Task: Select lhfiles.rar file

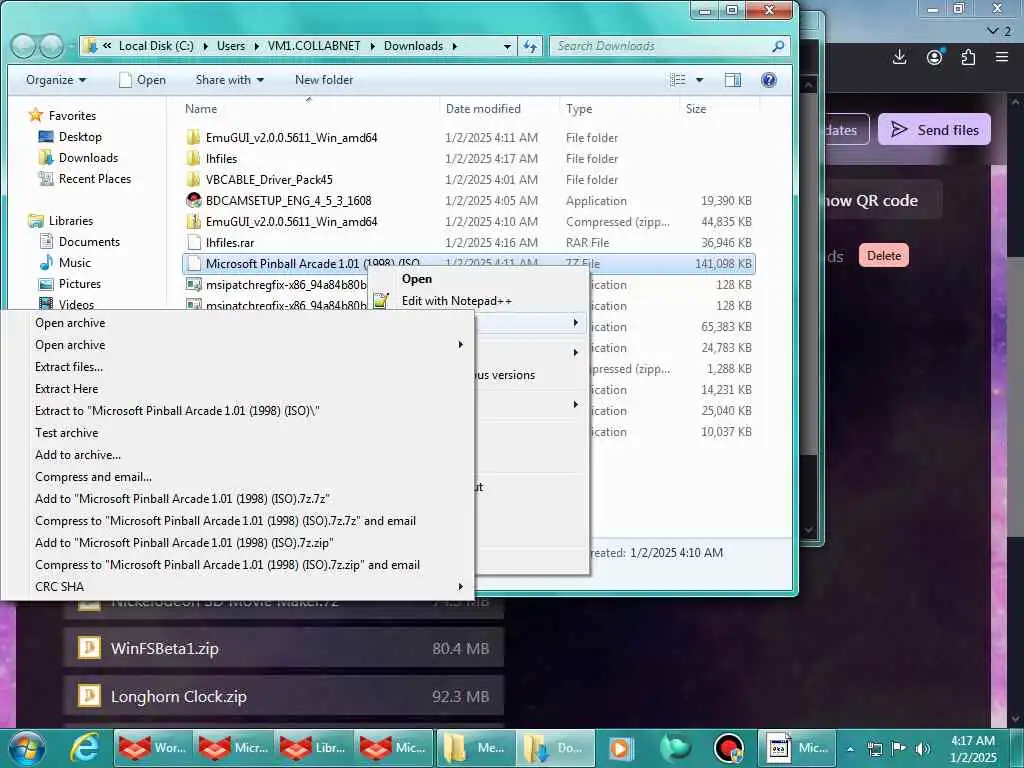Action: [229, 242]
